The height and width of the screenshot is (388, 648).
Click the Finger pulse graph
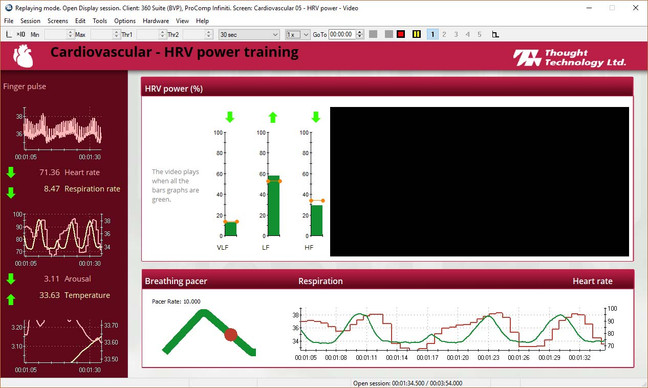click(58, 133)
